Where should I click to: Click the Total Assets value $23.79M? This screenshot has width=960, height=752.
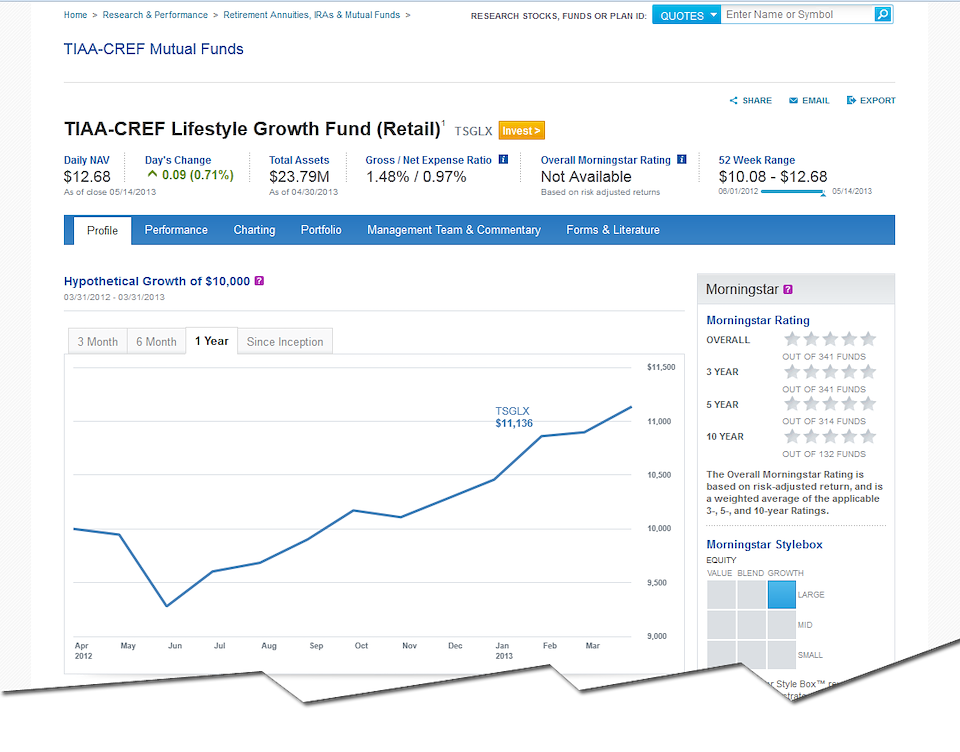click(299, 177)
